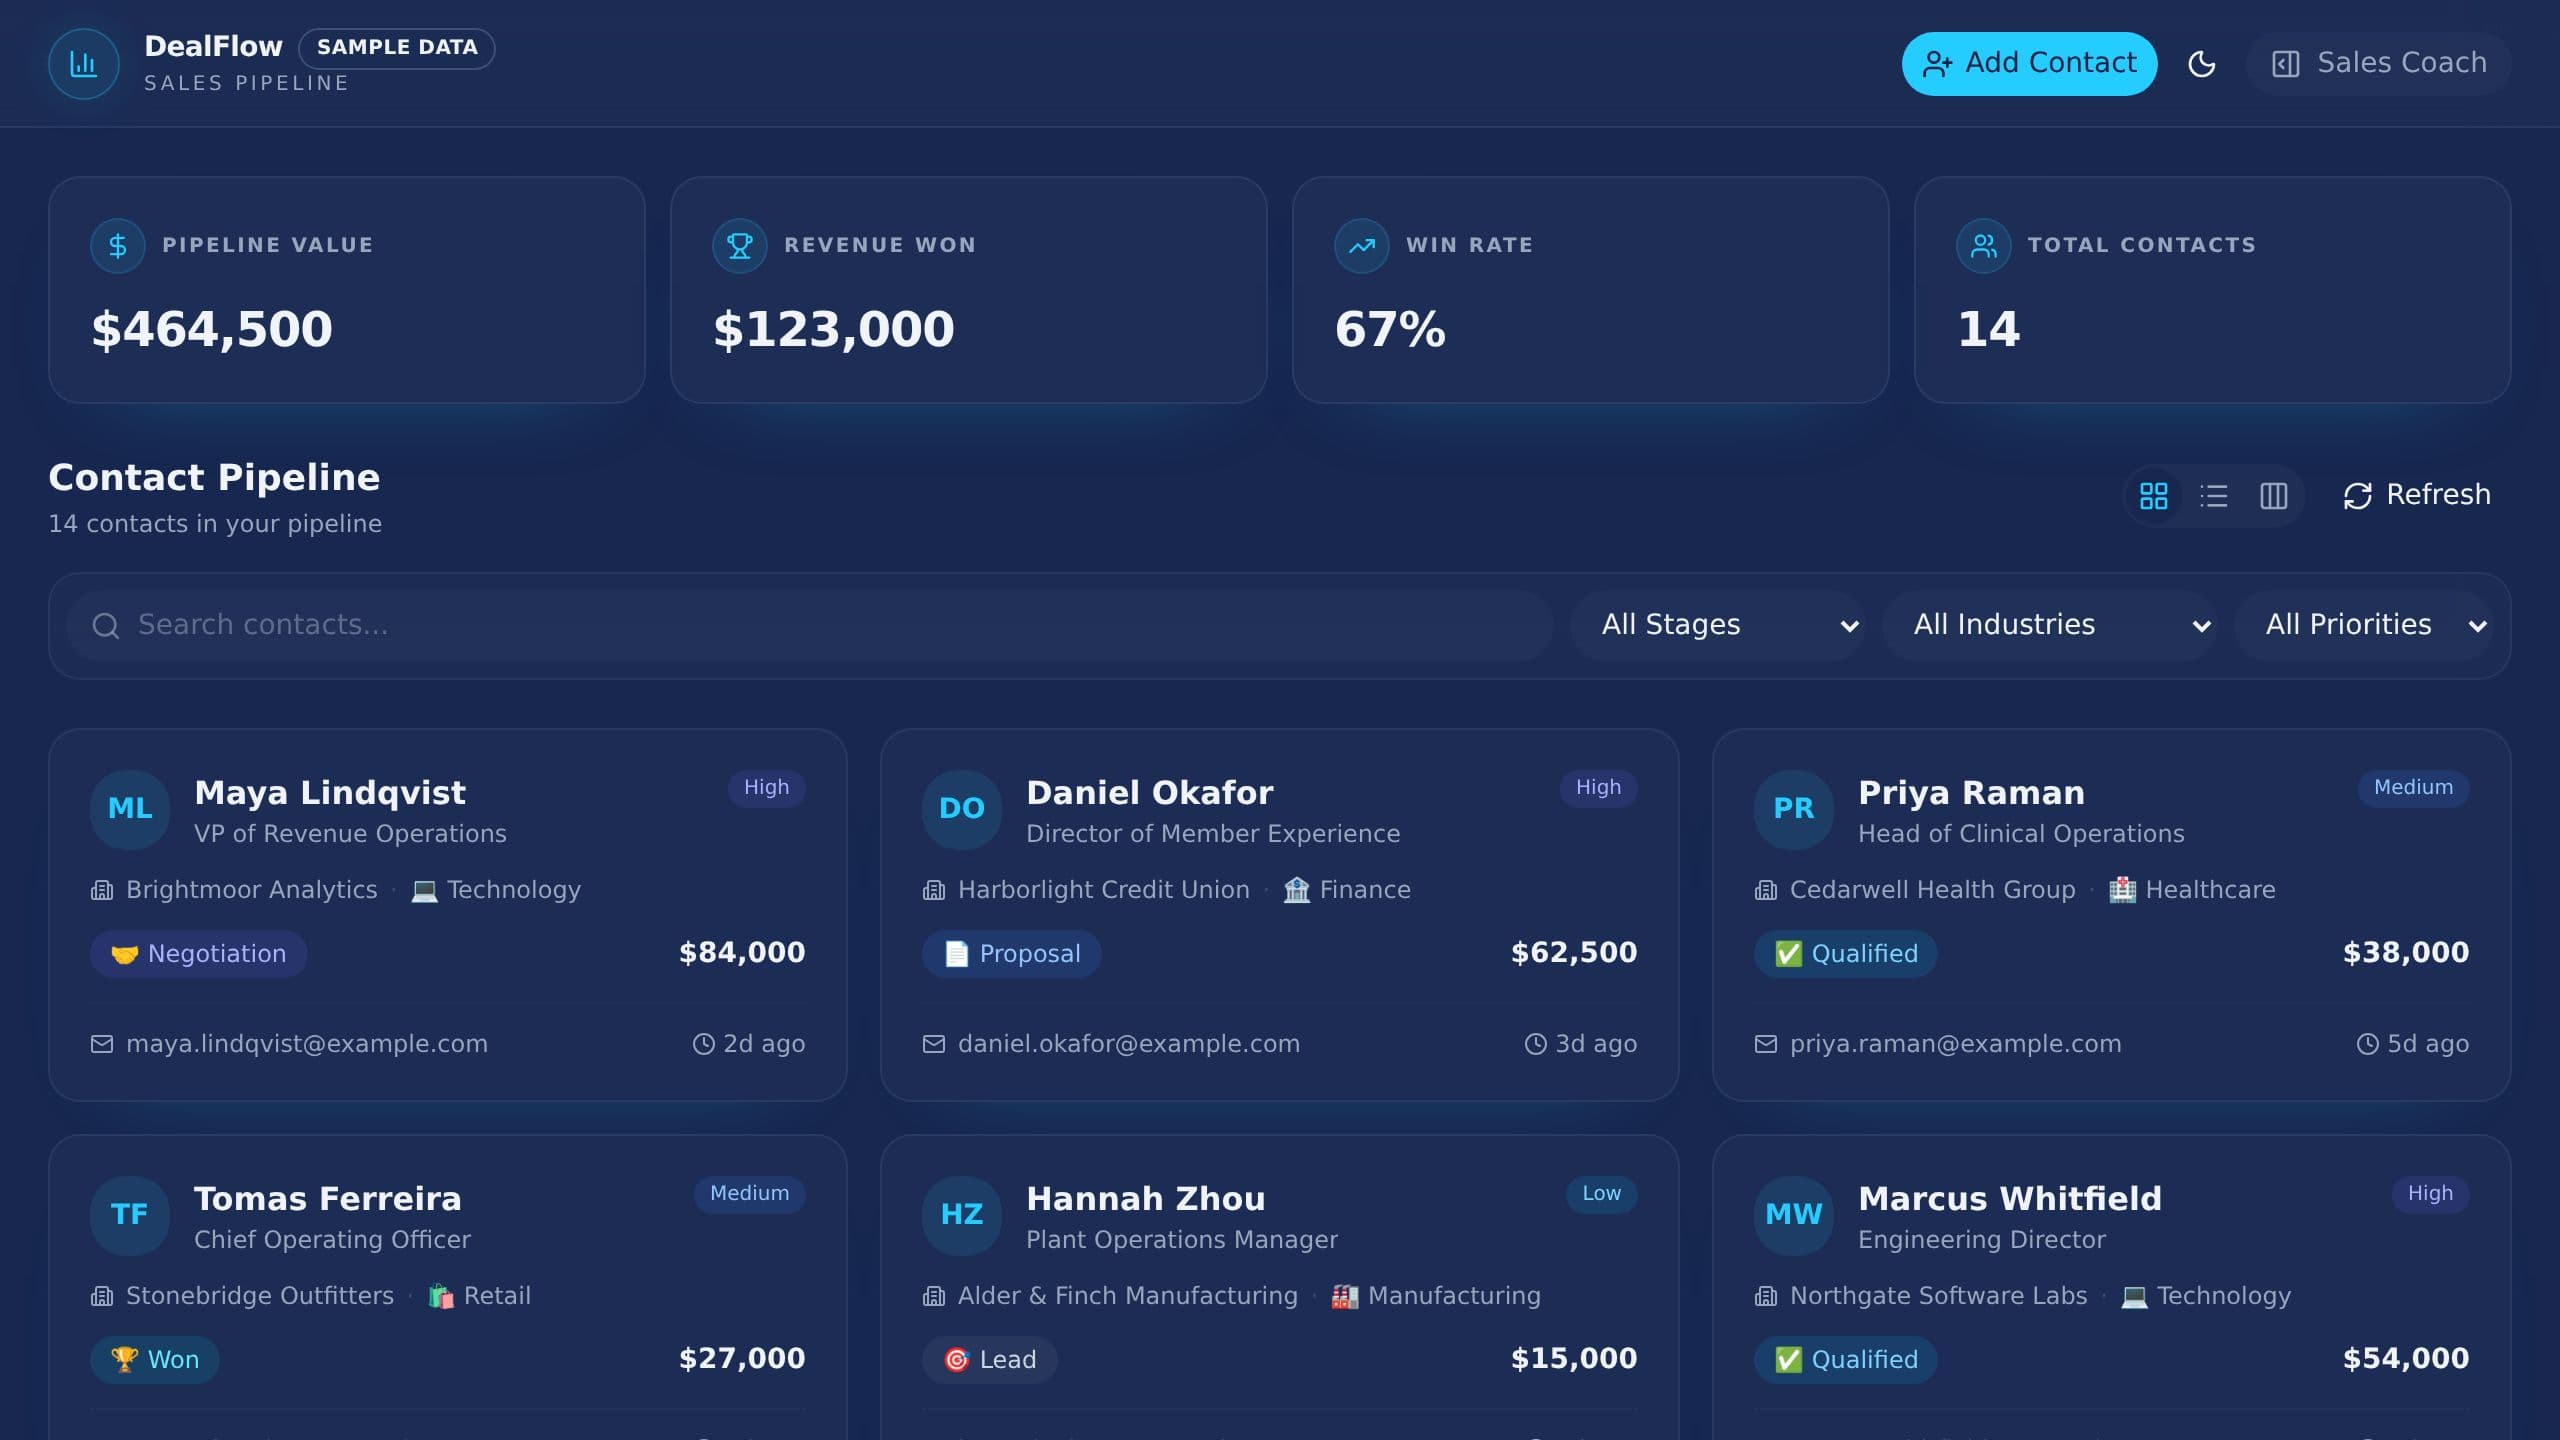Click the HZ avatar for Hannah Zhou
This screenshot has height=1440, width=2560.
click(962, 1215)
